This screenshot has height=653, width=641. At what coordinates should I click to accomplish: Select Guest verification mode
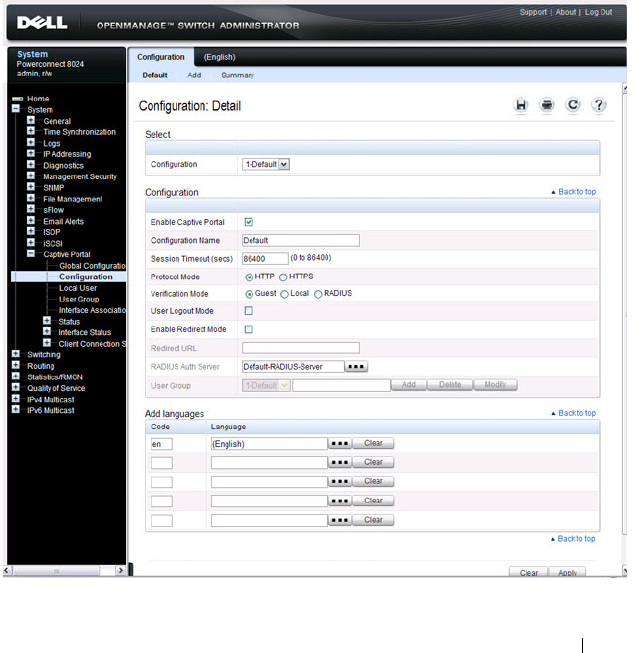(249, 294)
